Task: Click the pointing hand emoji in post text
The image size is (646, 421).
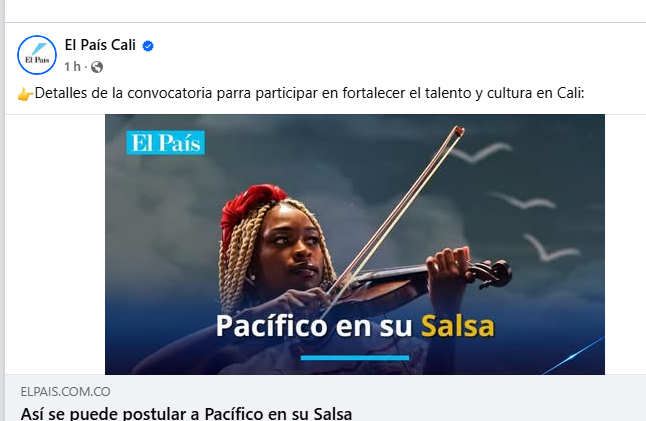Action: click(x=25, y=94)
